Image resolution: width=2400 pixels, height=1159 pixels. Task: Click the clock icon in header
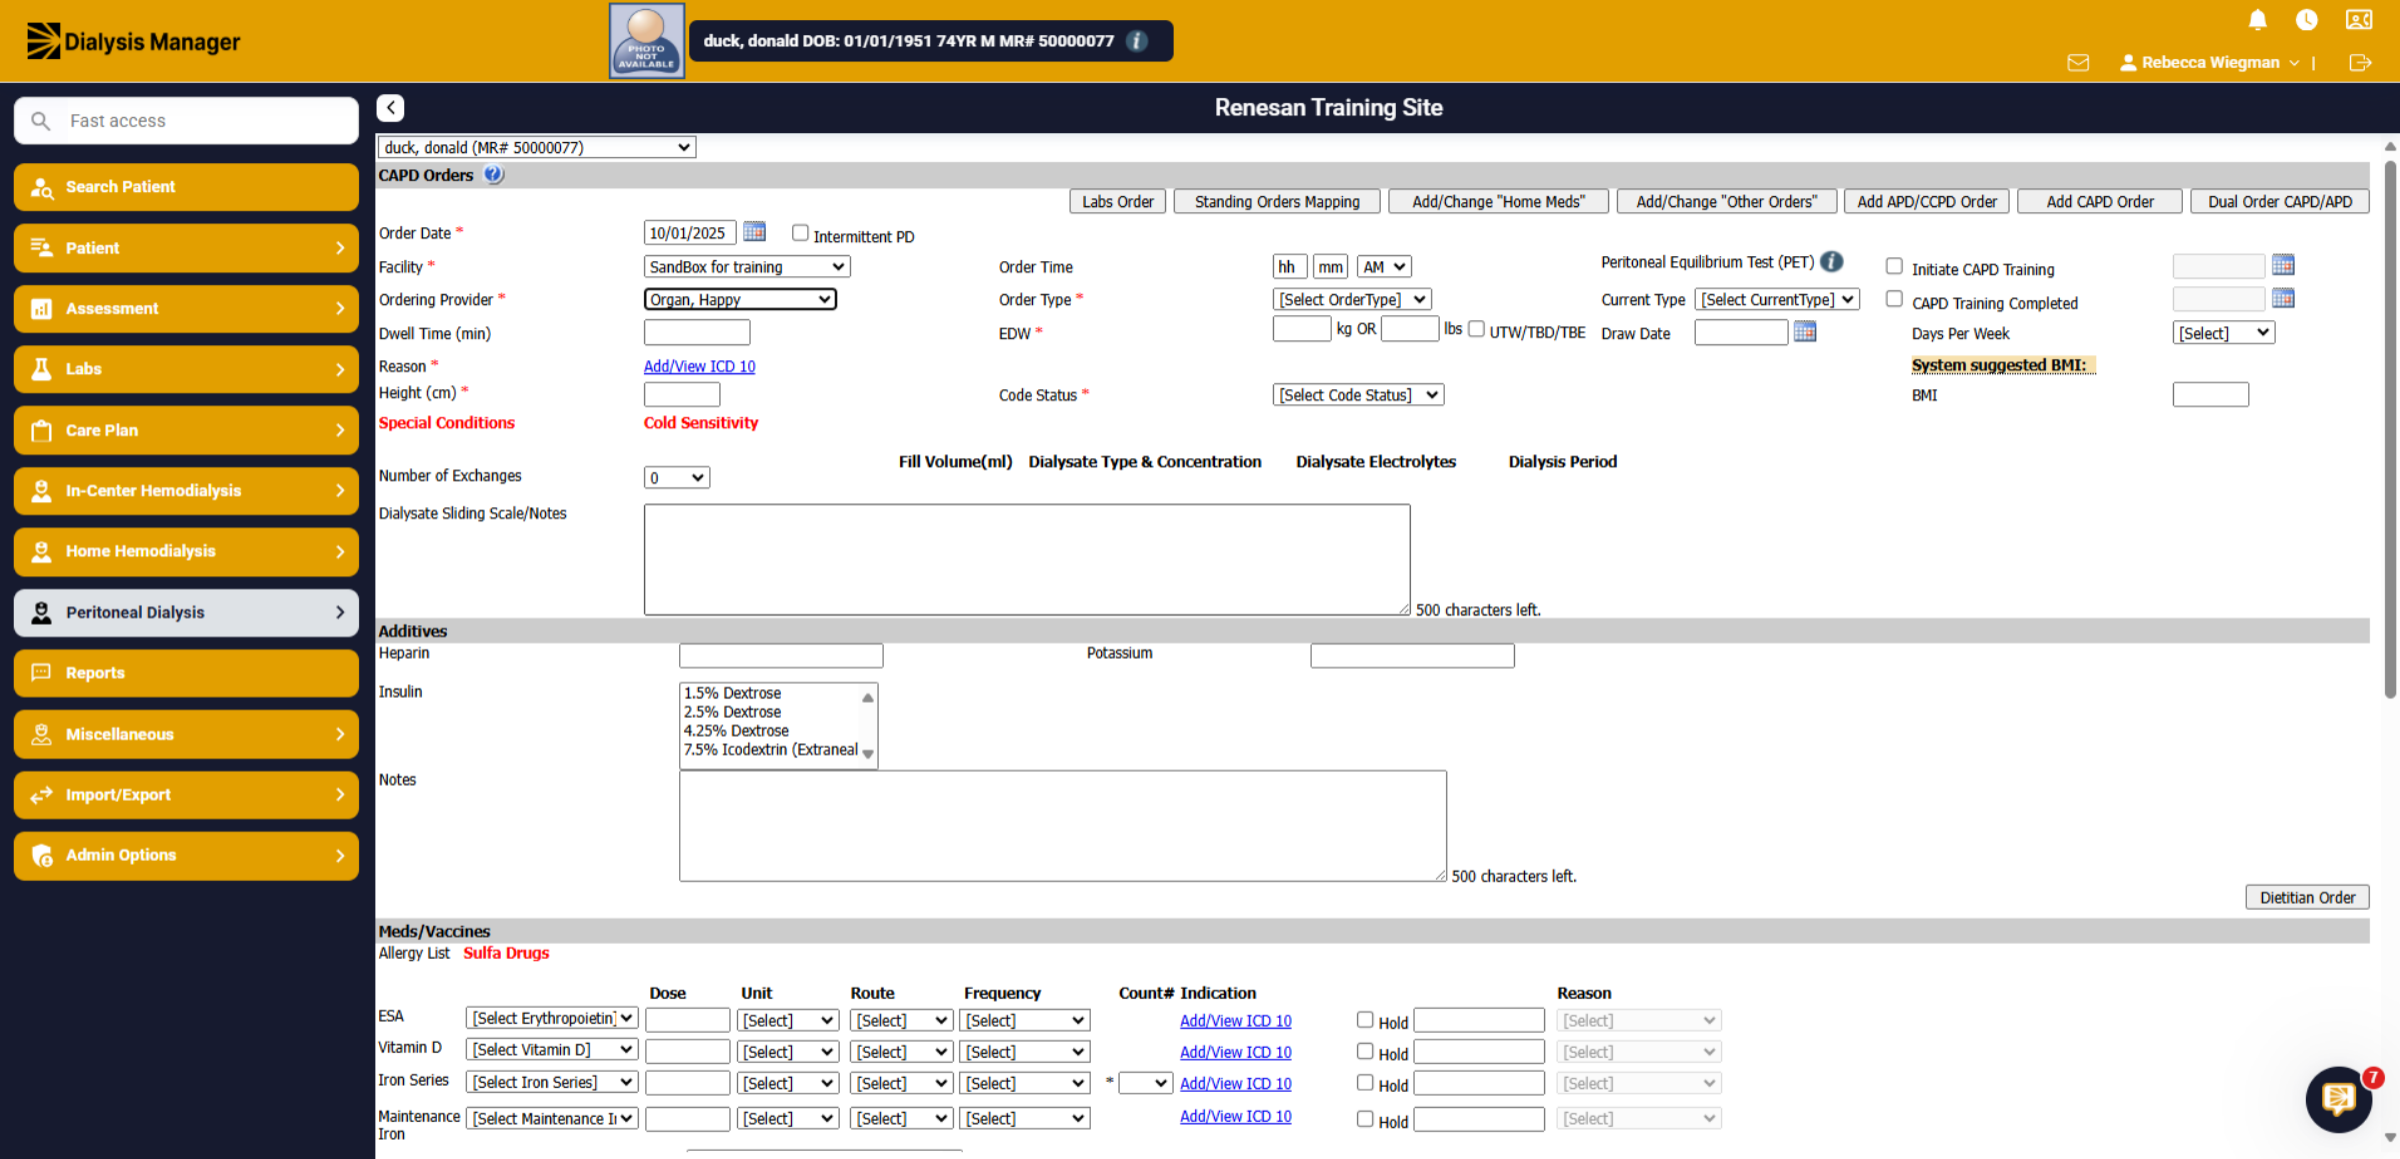(2307, 20)
